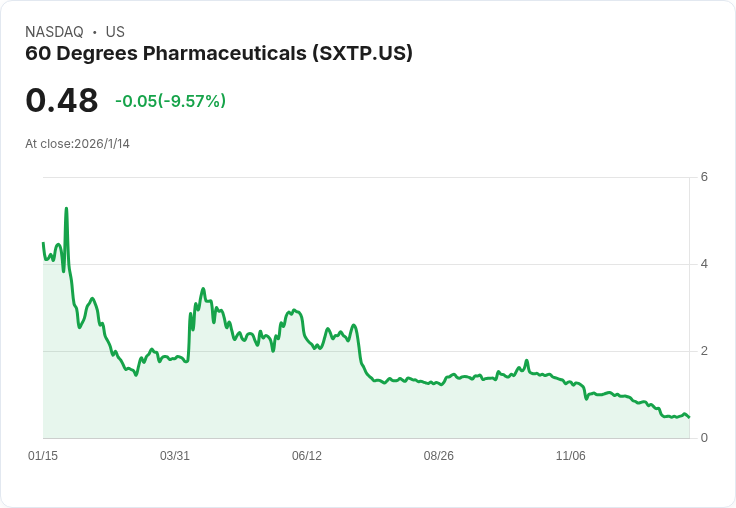Click the US market label

point(115,32)
